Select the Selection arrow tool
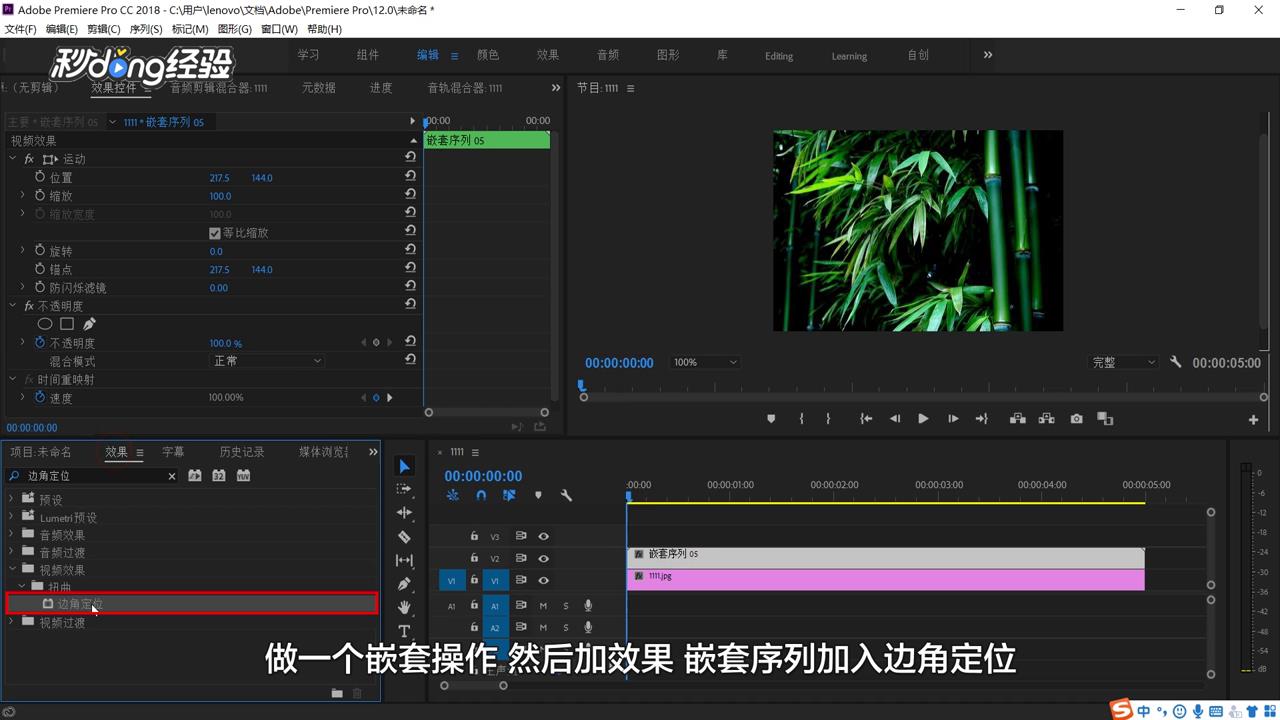This screenshot has height=720, width=1280. [x=404, y=466]
